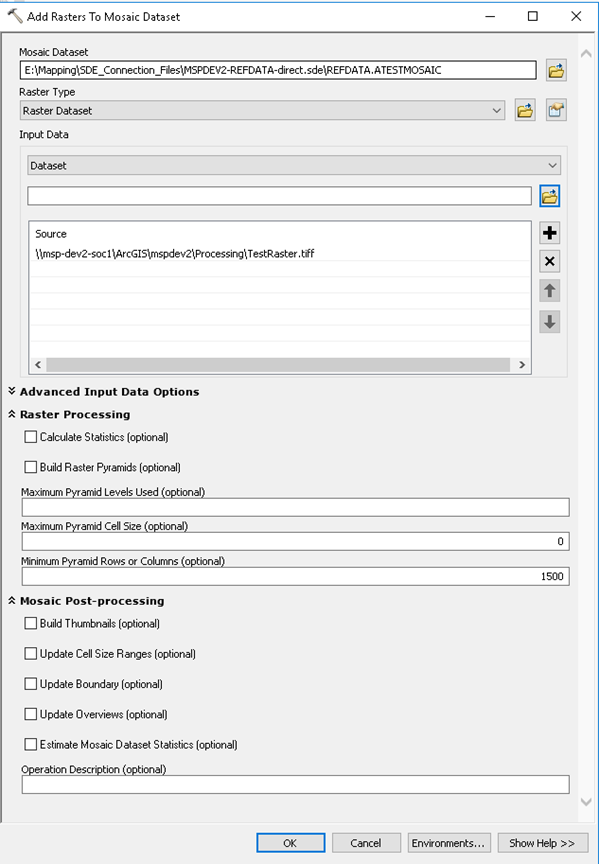599x864 pixels.
Task: Open the Raster Type properties icon
Action: pyautogui.click(x=555, y=111)
